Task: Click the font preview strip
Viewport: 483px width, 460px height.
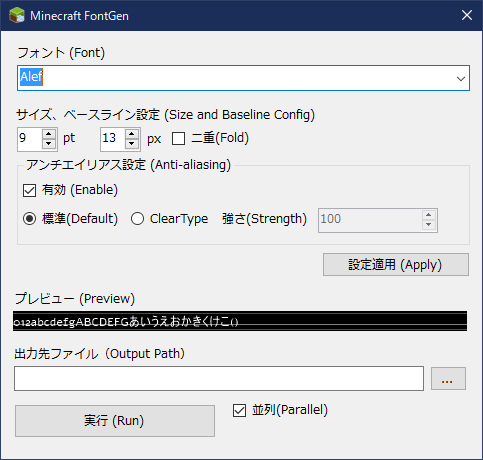Action: (240, 321)
